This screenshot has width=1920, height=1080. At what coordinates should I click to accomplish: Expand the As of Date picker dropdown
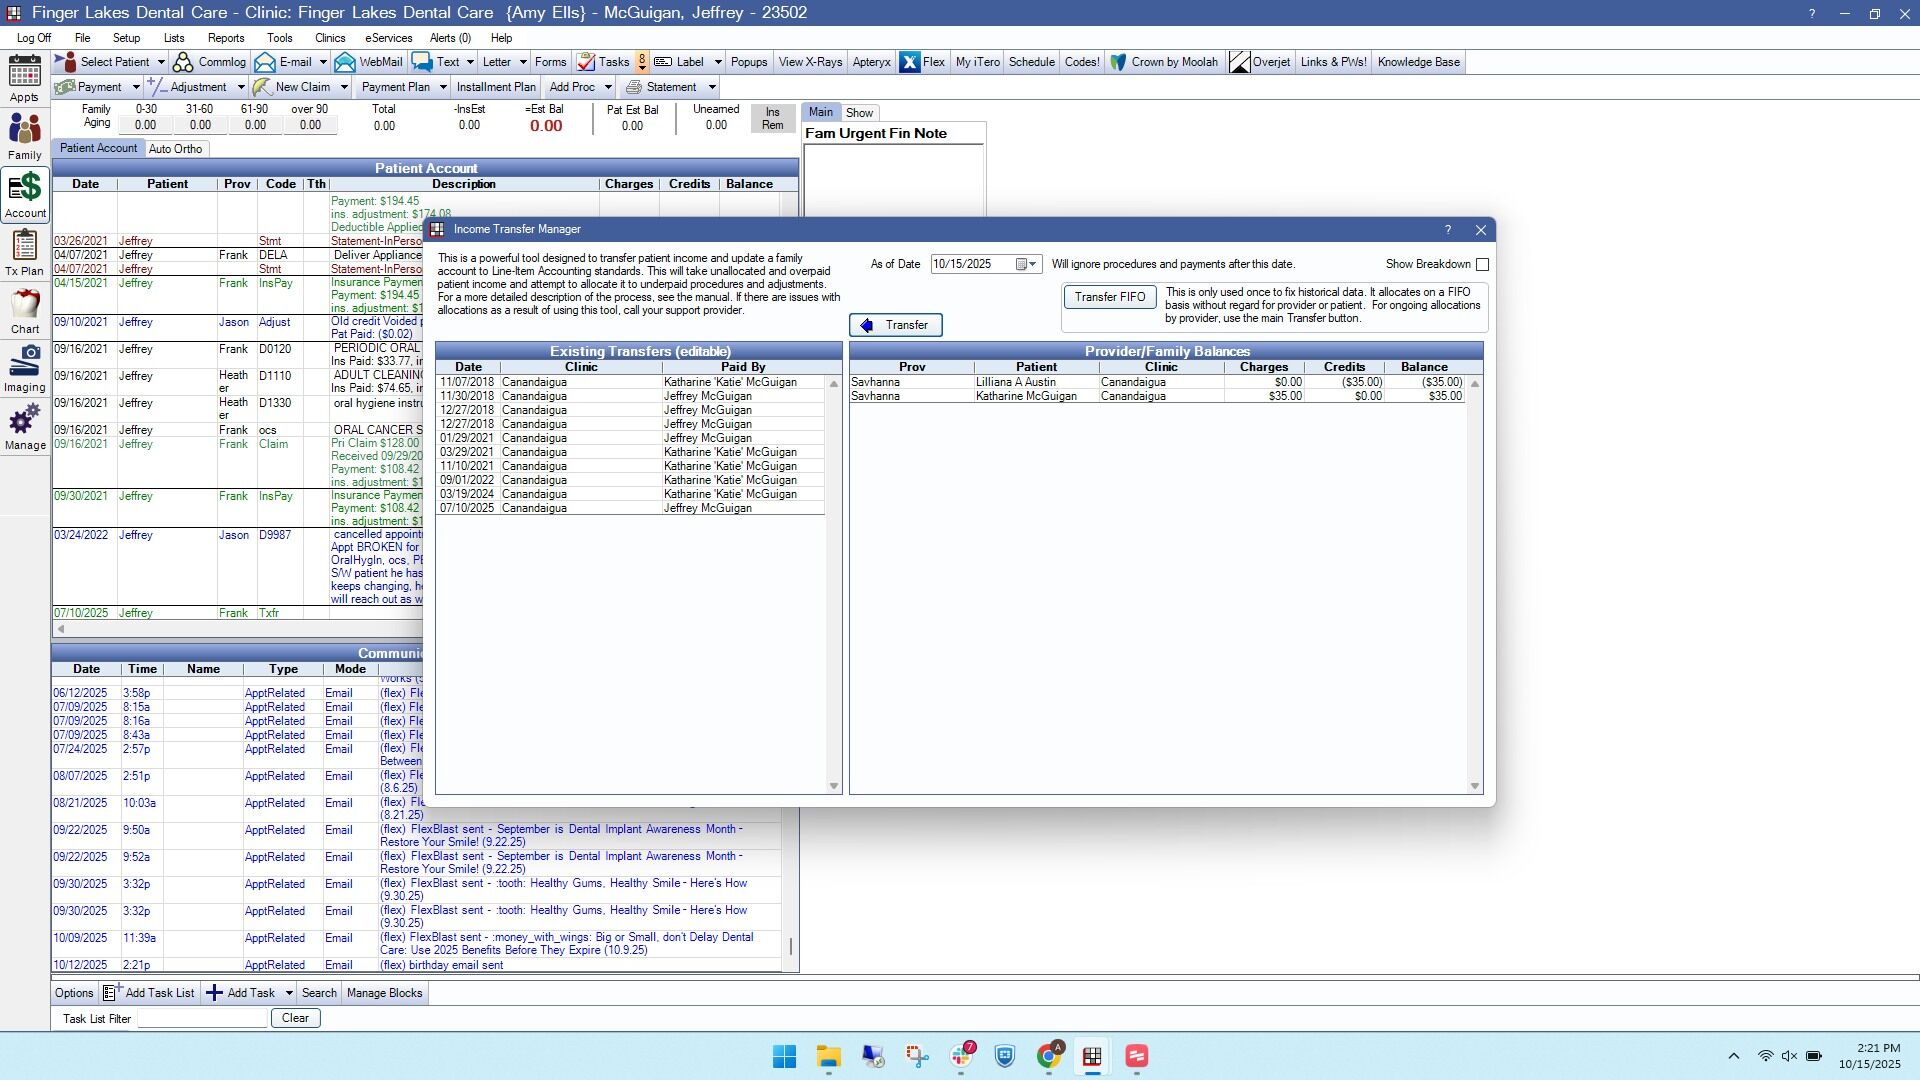click(x=1033, y=265)
